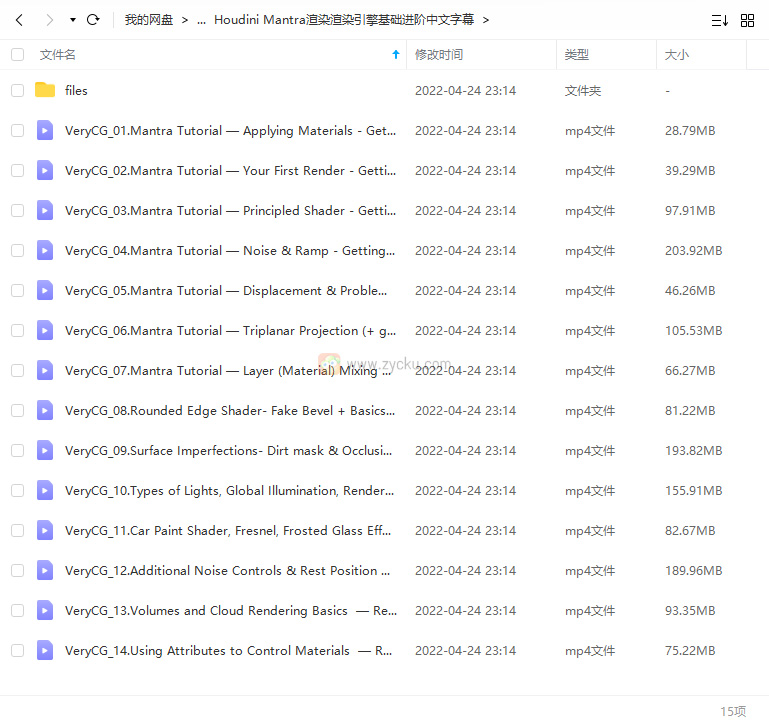Sort by 大小 column header
Image resolution: width=769 pixels, height=728 pixels.
point(677,55)
